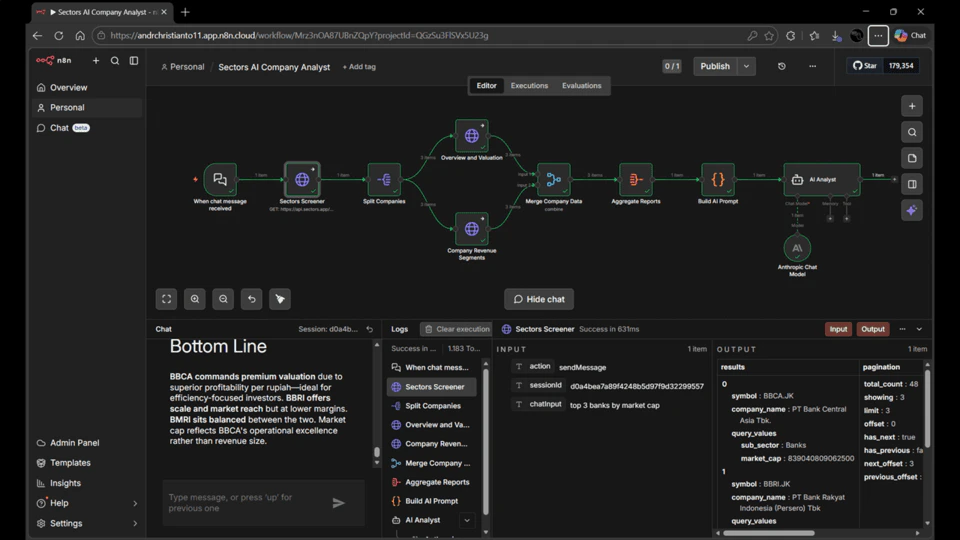Click the browser refresh button
Screen dimensions: 960x540
[x=59, y=36]
